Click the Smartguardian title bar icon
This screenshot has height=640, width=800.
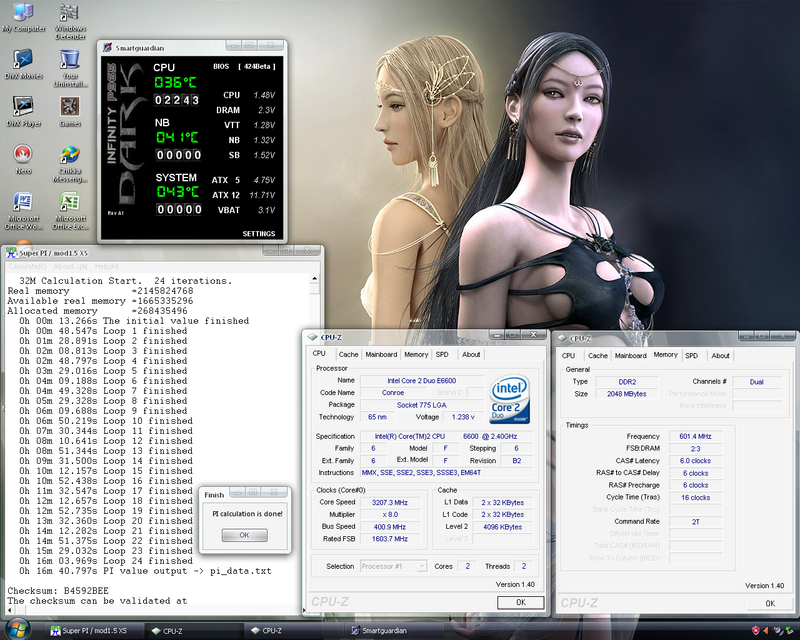click(x=107, y=47)
